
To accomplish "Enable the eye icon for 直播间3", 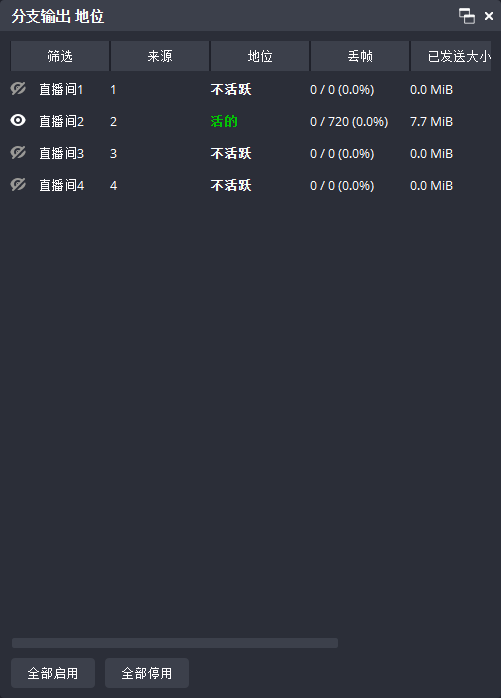I will [18, 153].
